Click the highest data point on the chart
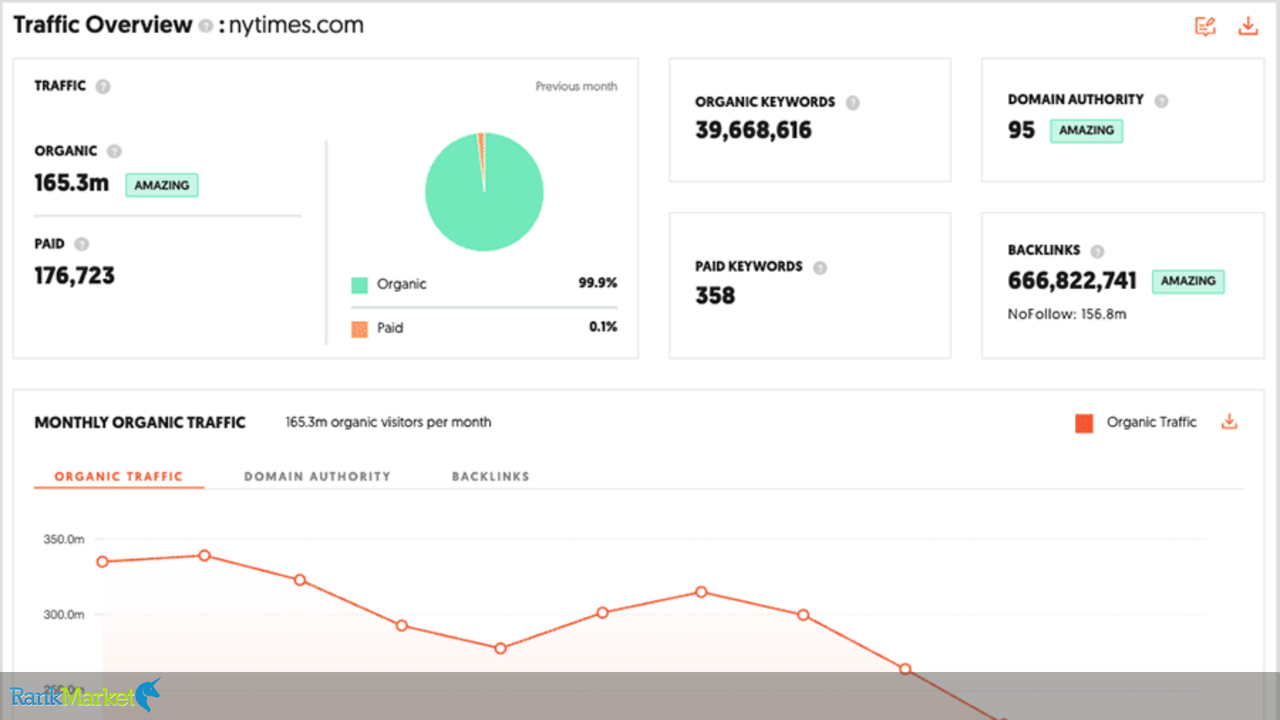Image resolution: width=1280 pixels, height=720 pixels. [x=204, y=555]
